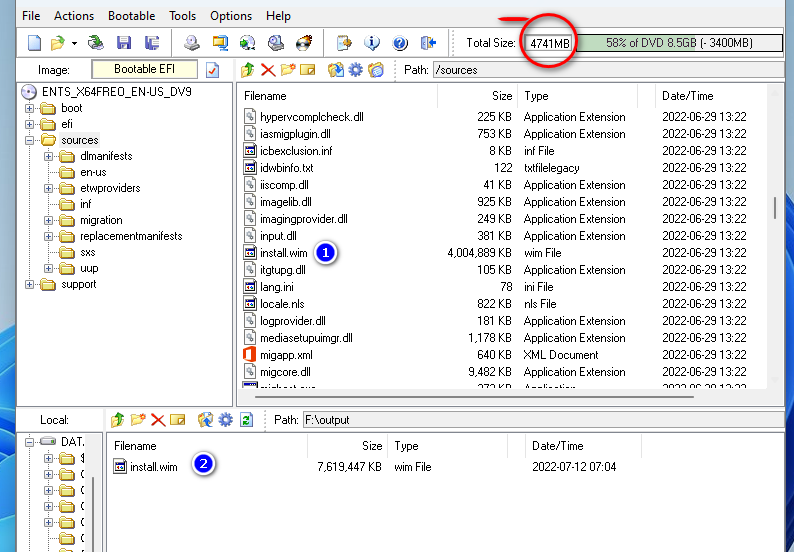The image size is (794, 552).
Task: Click gear icon in the Local toolbar
Action: pyautogui.click(x=226, y=420)
